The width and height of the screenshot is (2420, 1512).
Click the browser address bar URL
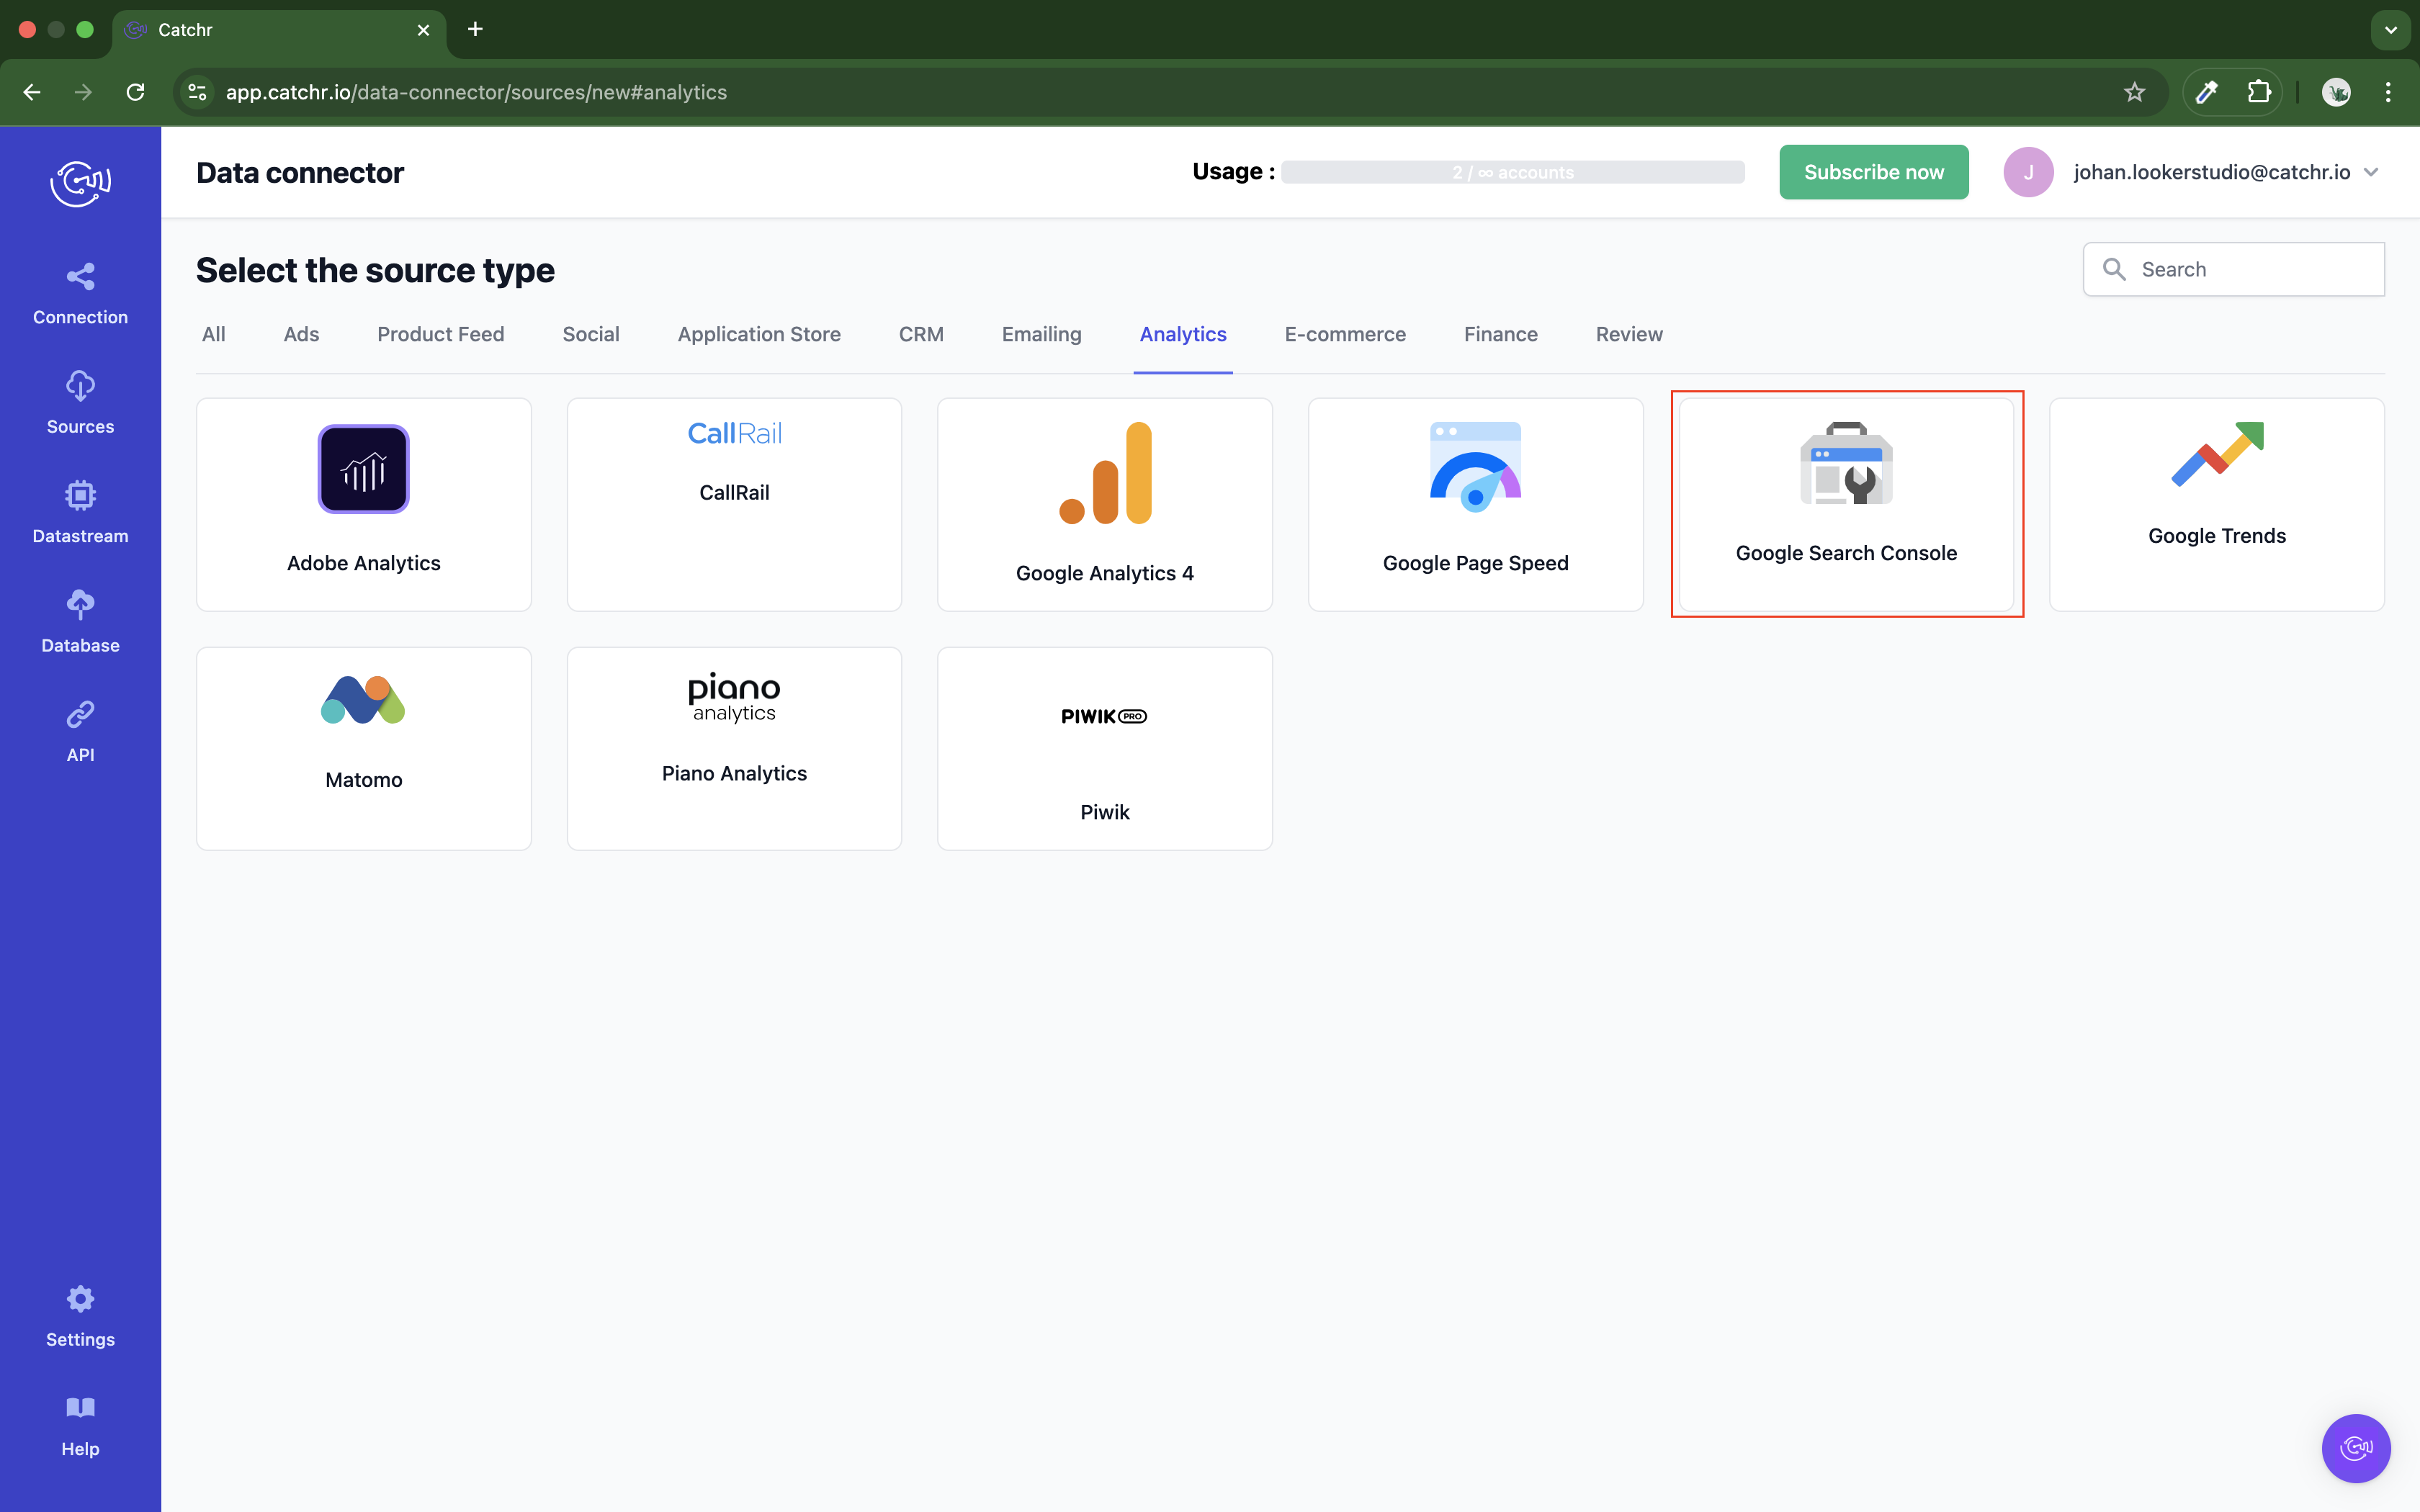(x=476, y=92)
